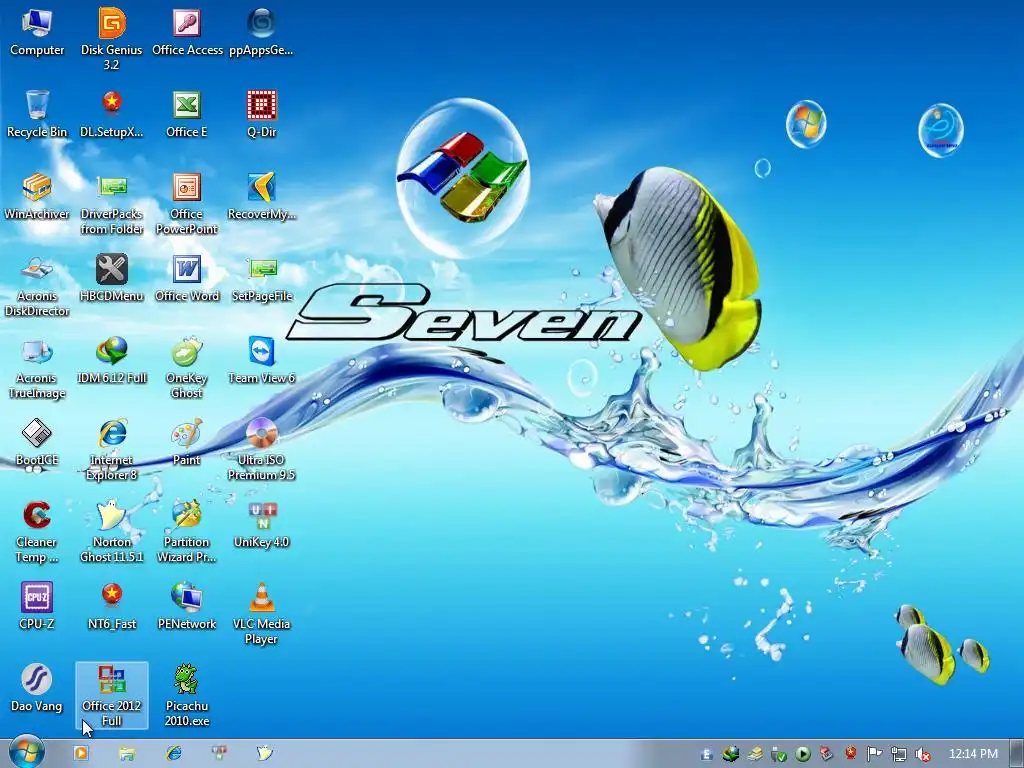Viewport: 1024px width, 768px height.
Task: Launch Office Word shortcut
Action: [x=187, y=278]
